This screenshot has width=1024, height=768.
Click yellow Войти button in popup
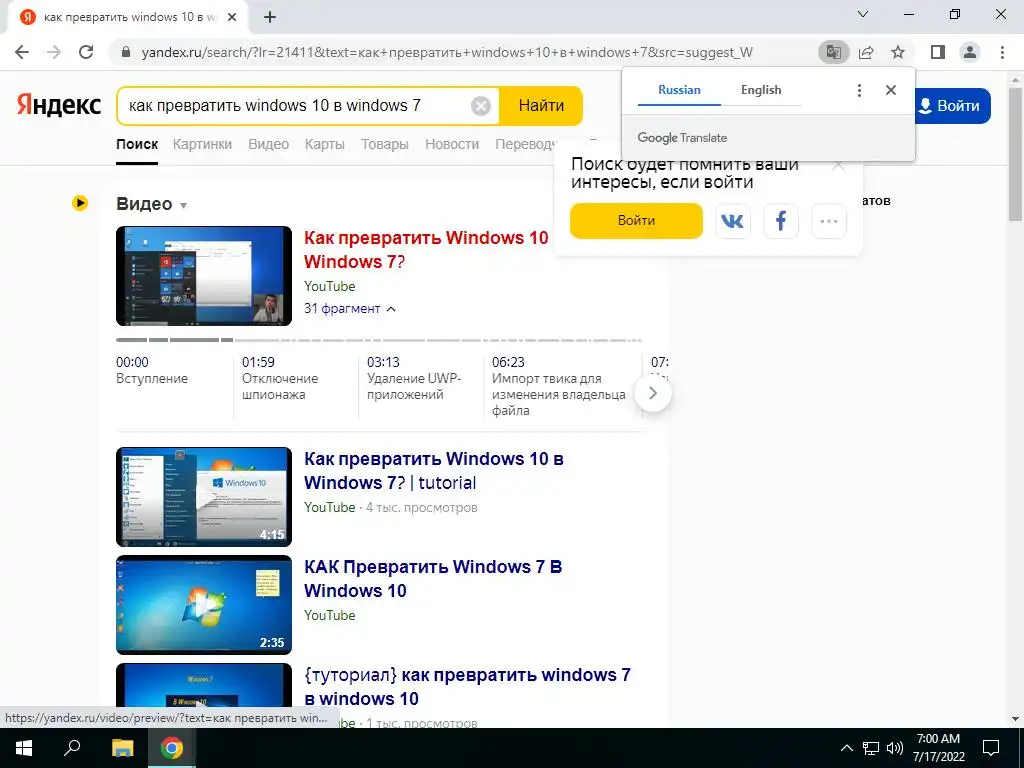(636, 221)
